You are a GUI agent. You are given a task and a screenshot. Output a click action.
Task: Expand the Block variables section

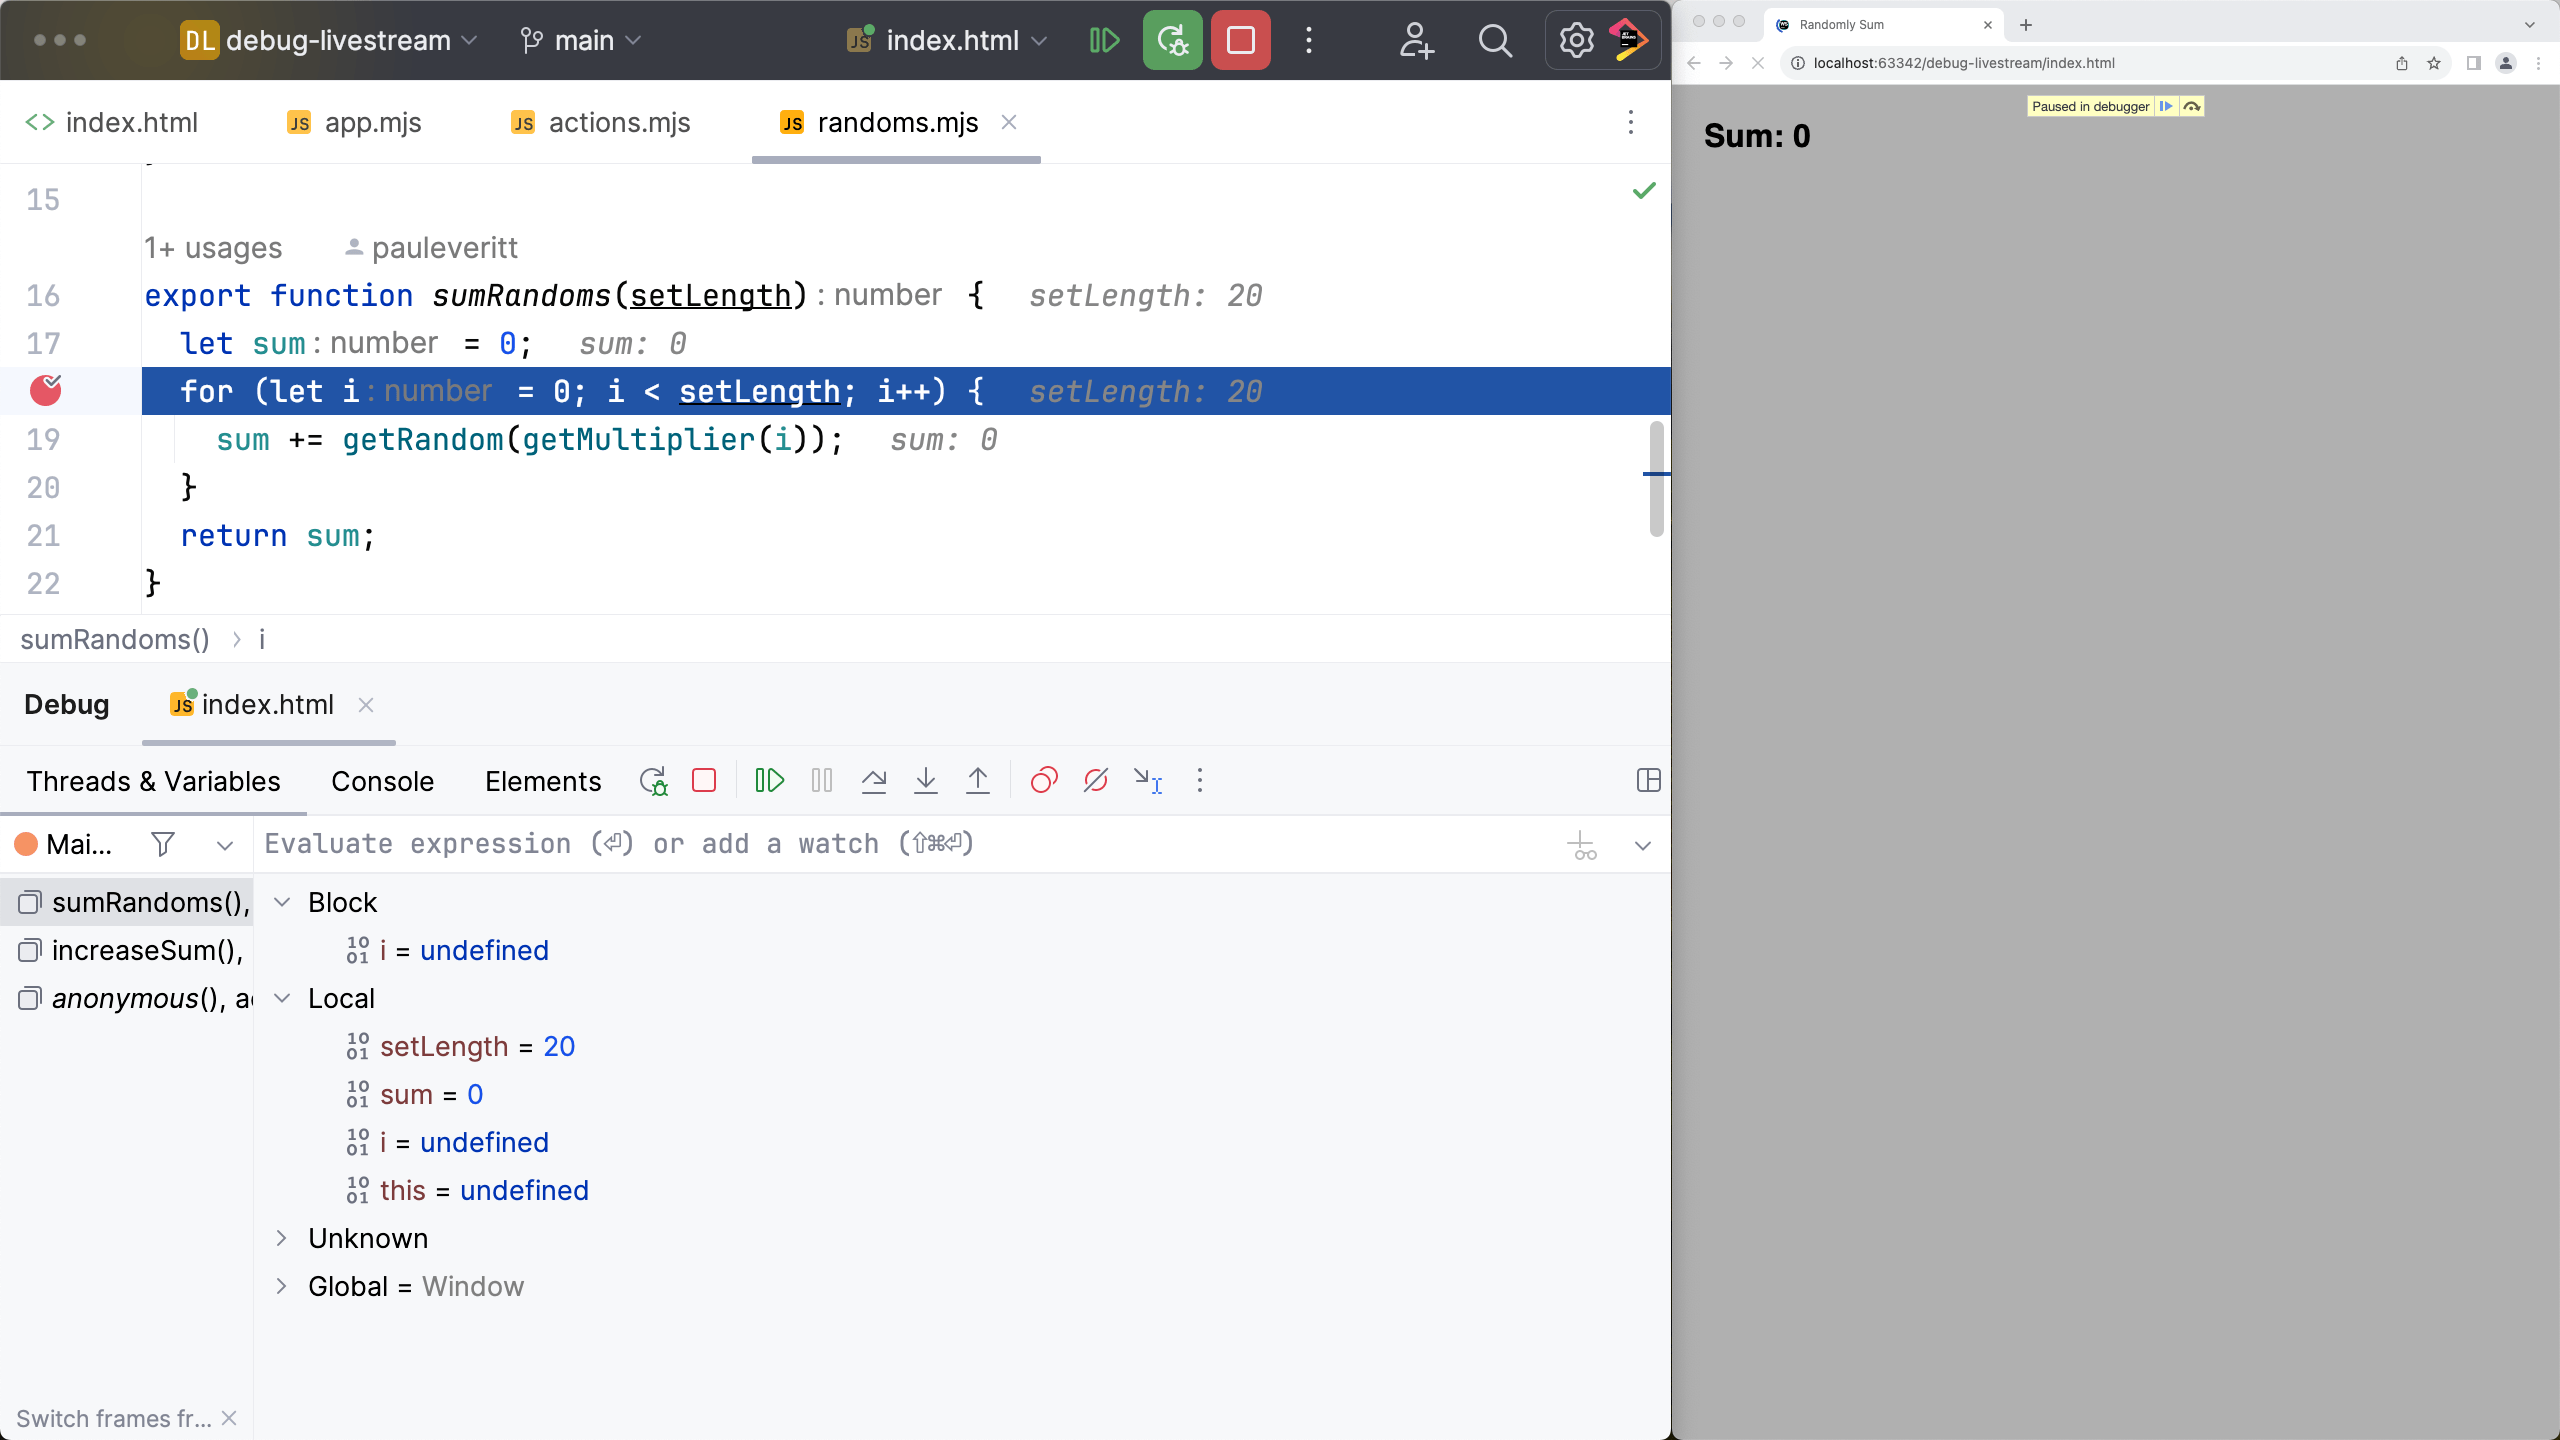click(283, 902)
